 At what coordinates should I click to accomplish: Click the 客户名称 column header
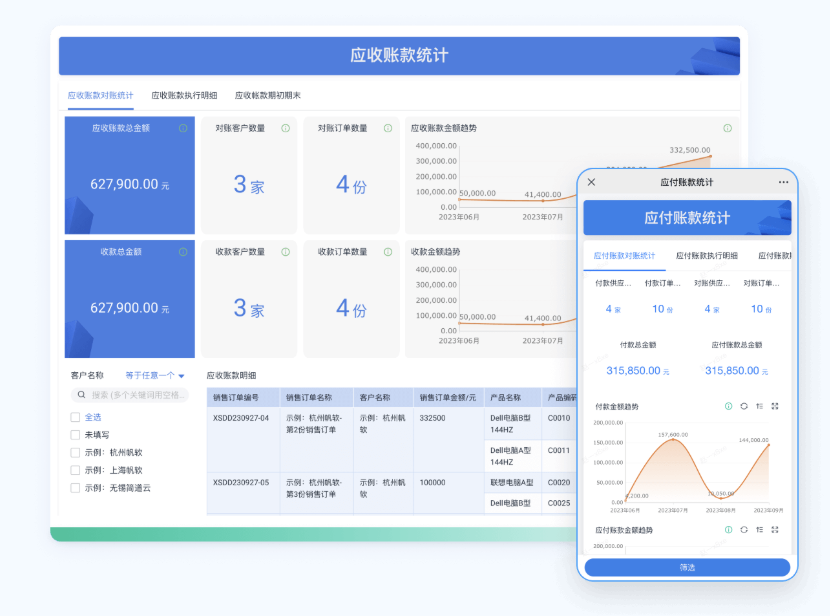pos(383,397)
